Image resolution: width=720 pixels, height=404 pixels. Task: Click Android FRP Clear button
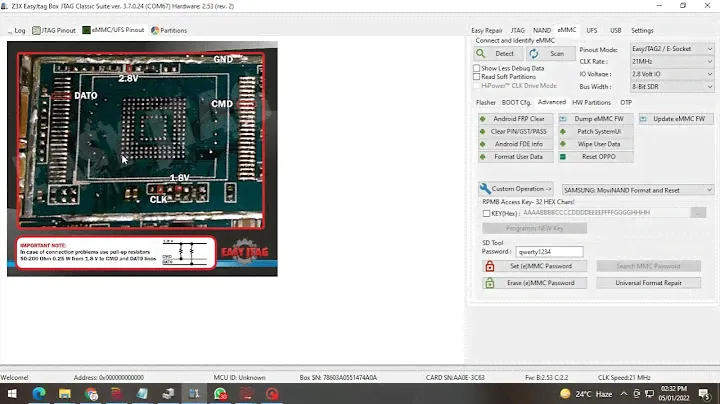pos(518,119)
